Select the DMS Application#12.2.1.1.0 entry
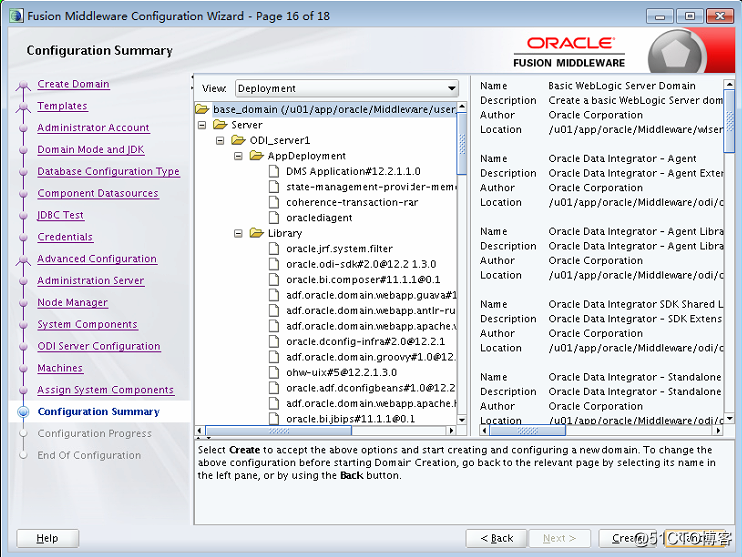 pyautogui.click(x=353, y=171)
